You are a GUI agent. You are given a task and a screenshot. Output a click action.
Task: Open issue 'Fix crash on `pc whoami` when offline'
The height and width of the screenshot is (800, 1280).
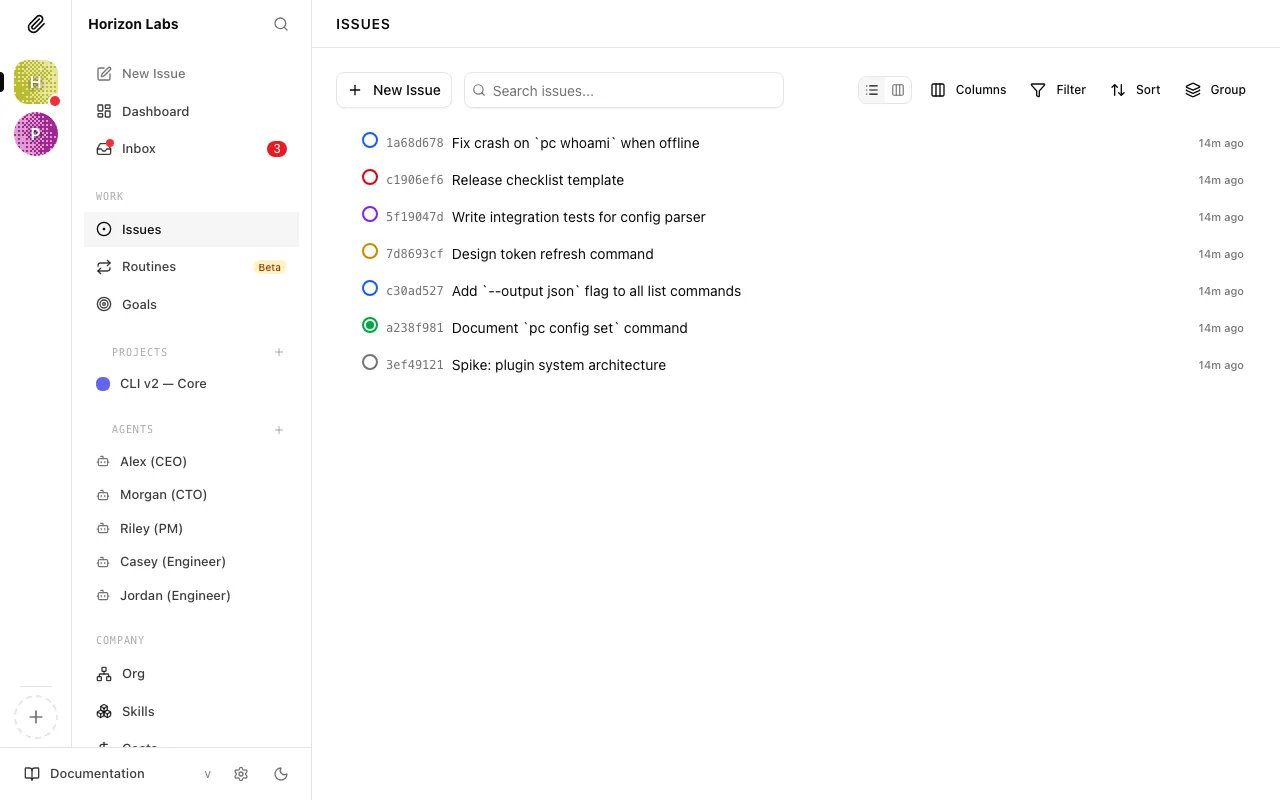click(576, 143)
